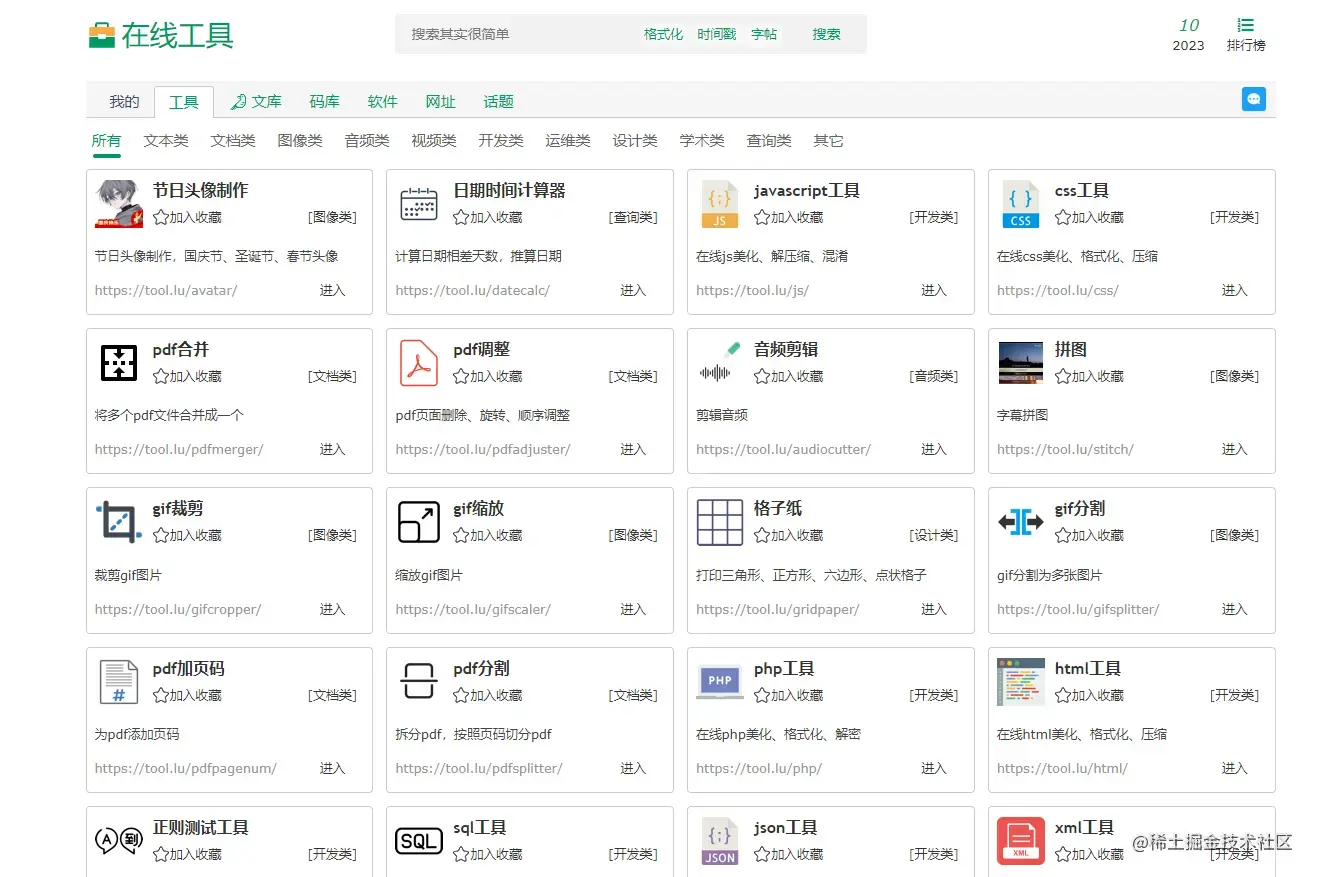Switch to the 我的 tab
The image size is (1317, 877).
click(124, 101)
